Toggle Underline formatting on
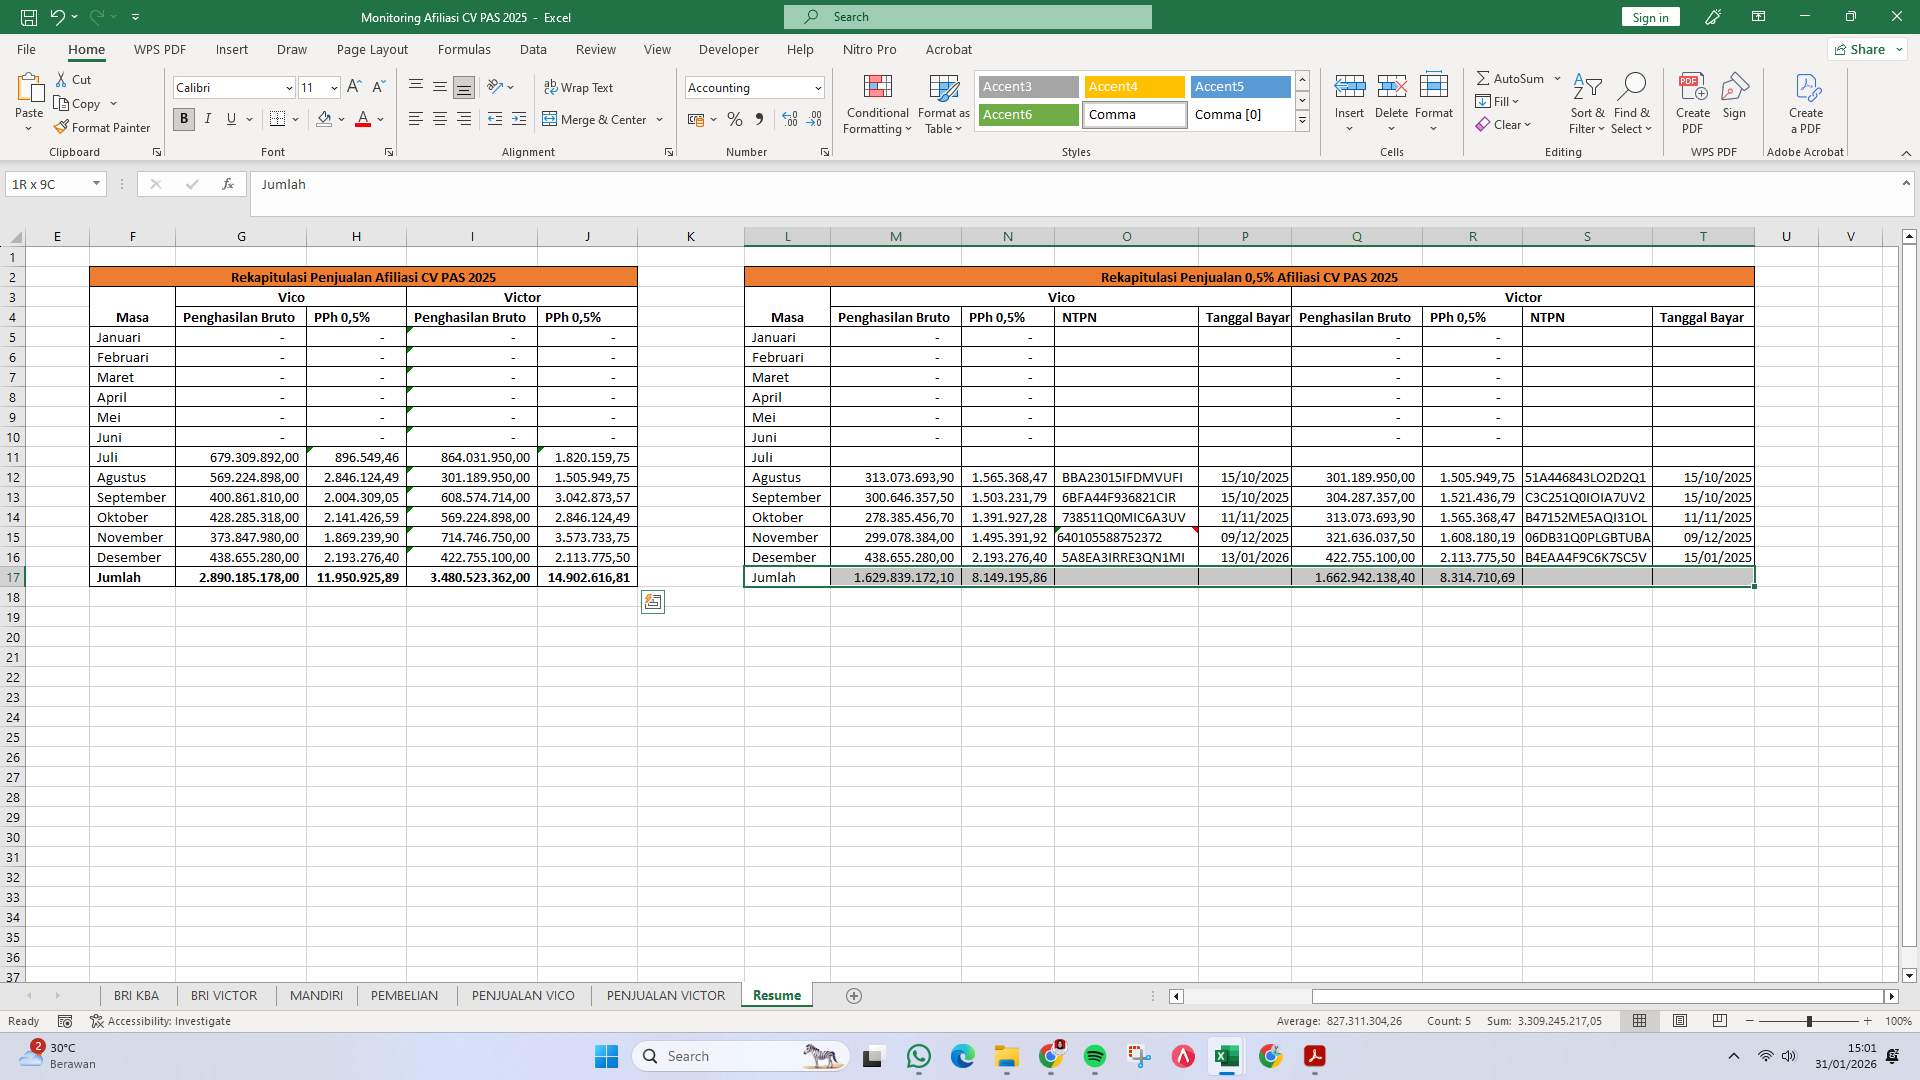The height and width of the screenshot is (1080, 1920). (x=230, y=119)
